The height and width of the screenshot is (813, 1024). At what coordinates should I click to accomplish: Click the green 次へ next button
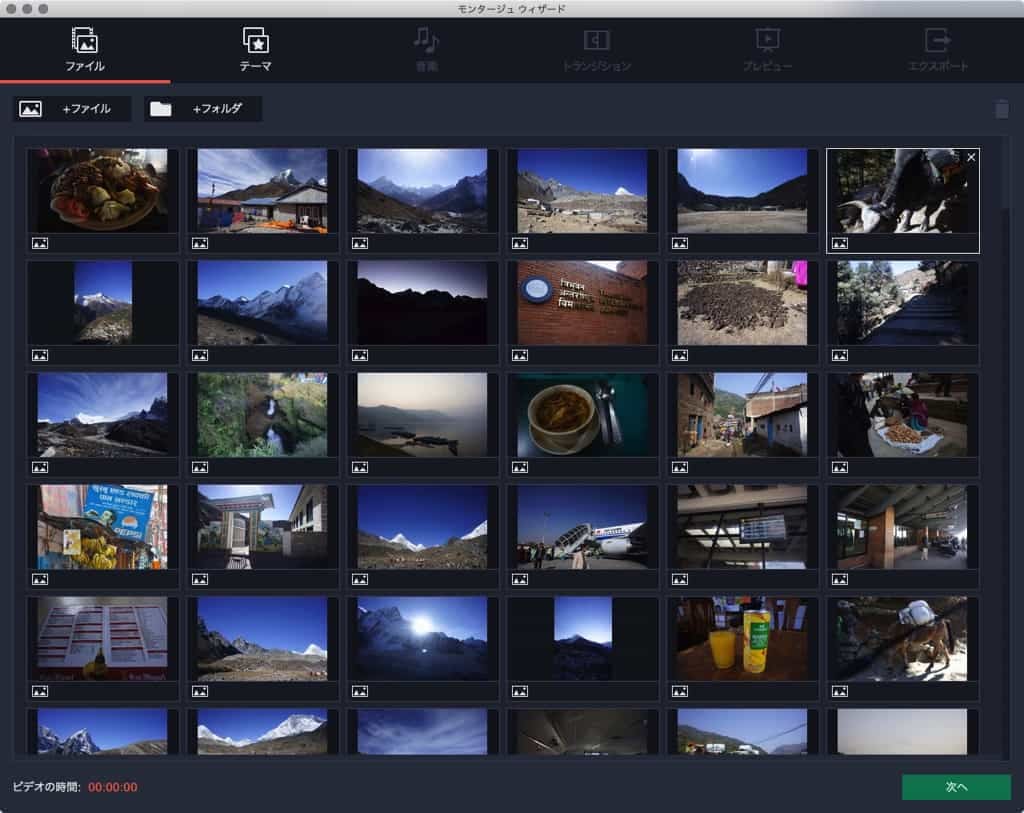coord(956,787)
